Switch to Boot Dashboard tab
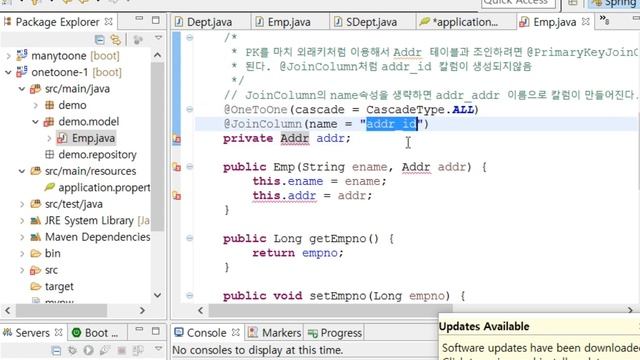This screenshot has width=640, height=360. coord(95,333)
